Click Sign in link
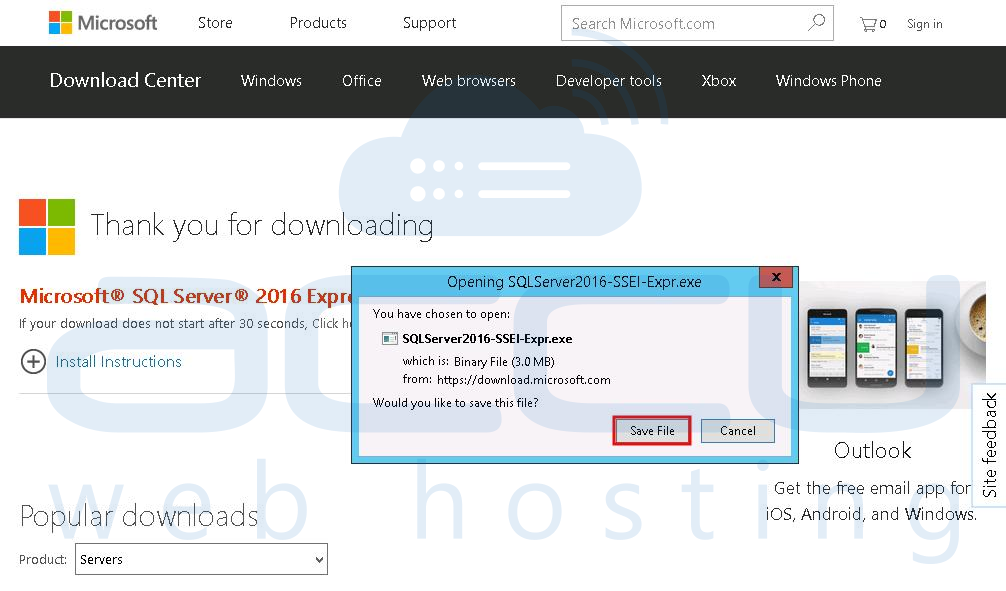 925,24
